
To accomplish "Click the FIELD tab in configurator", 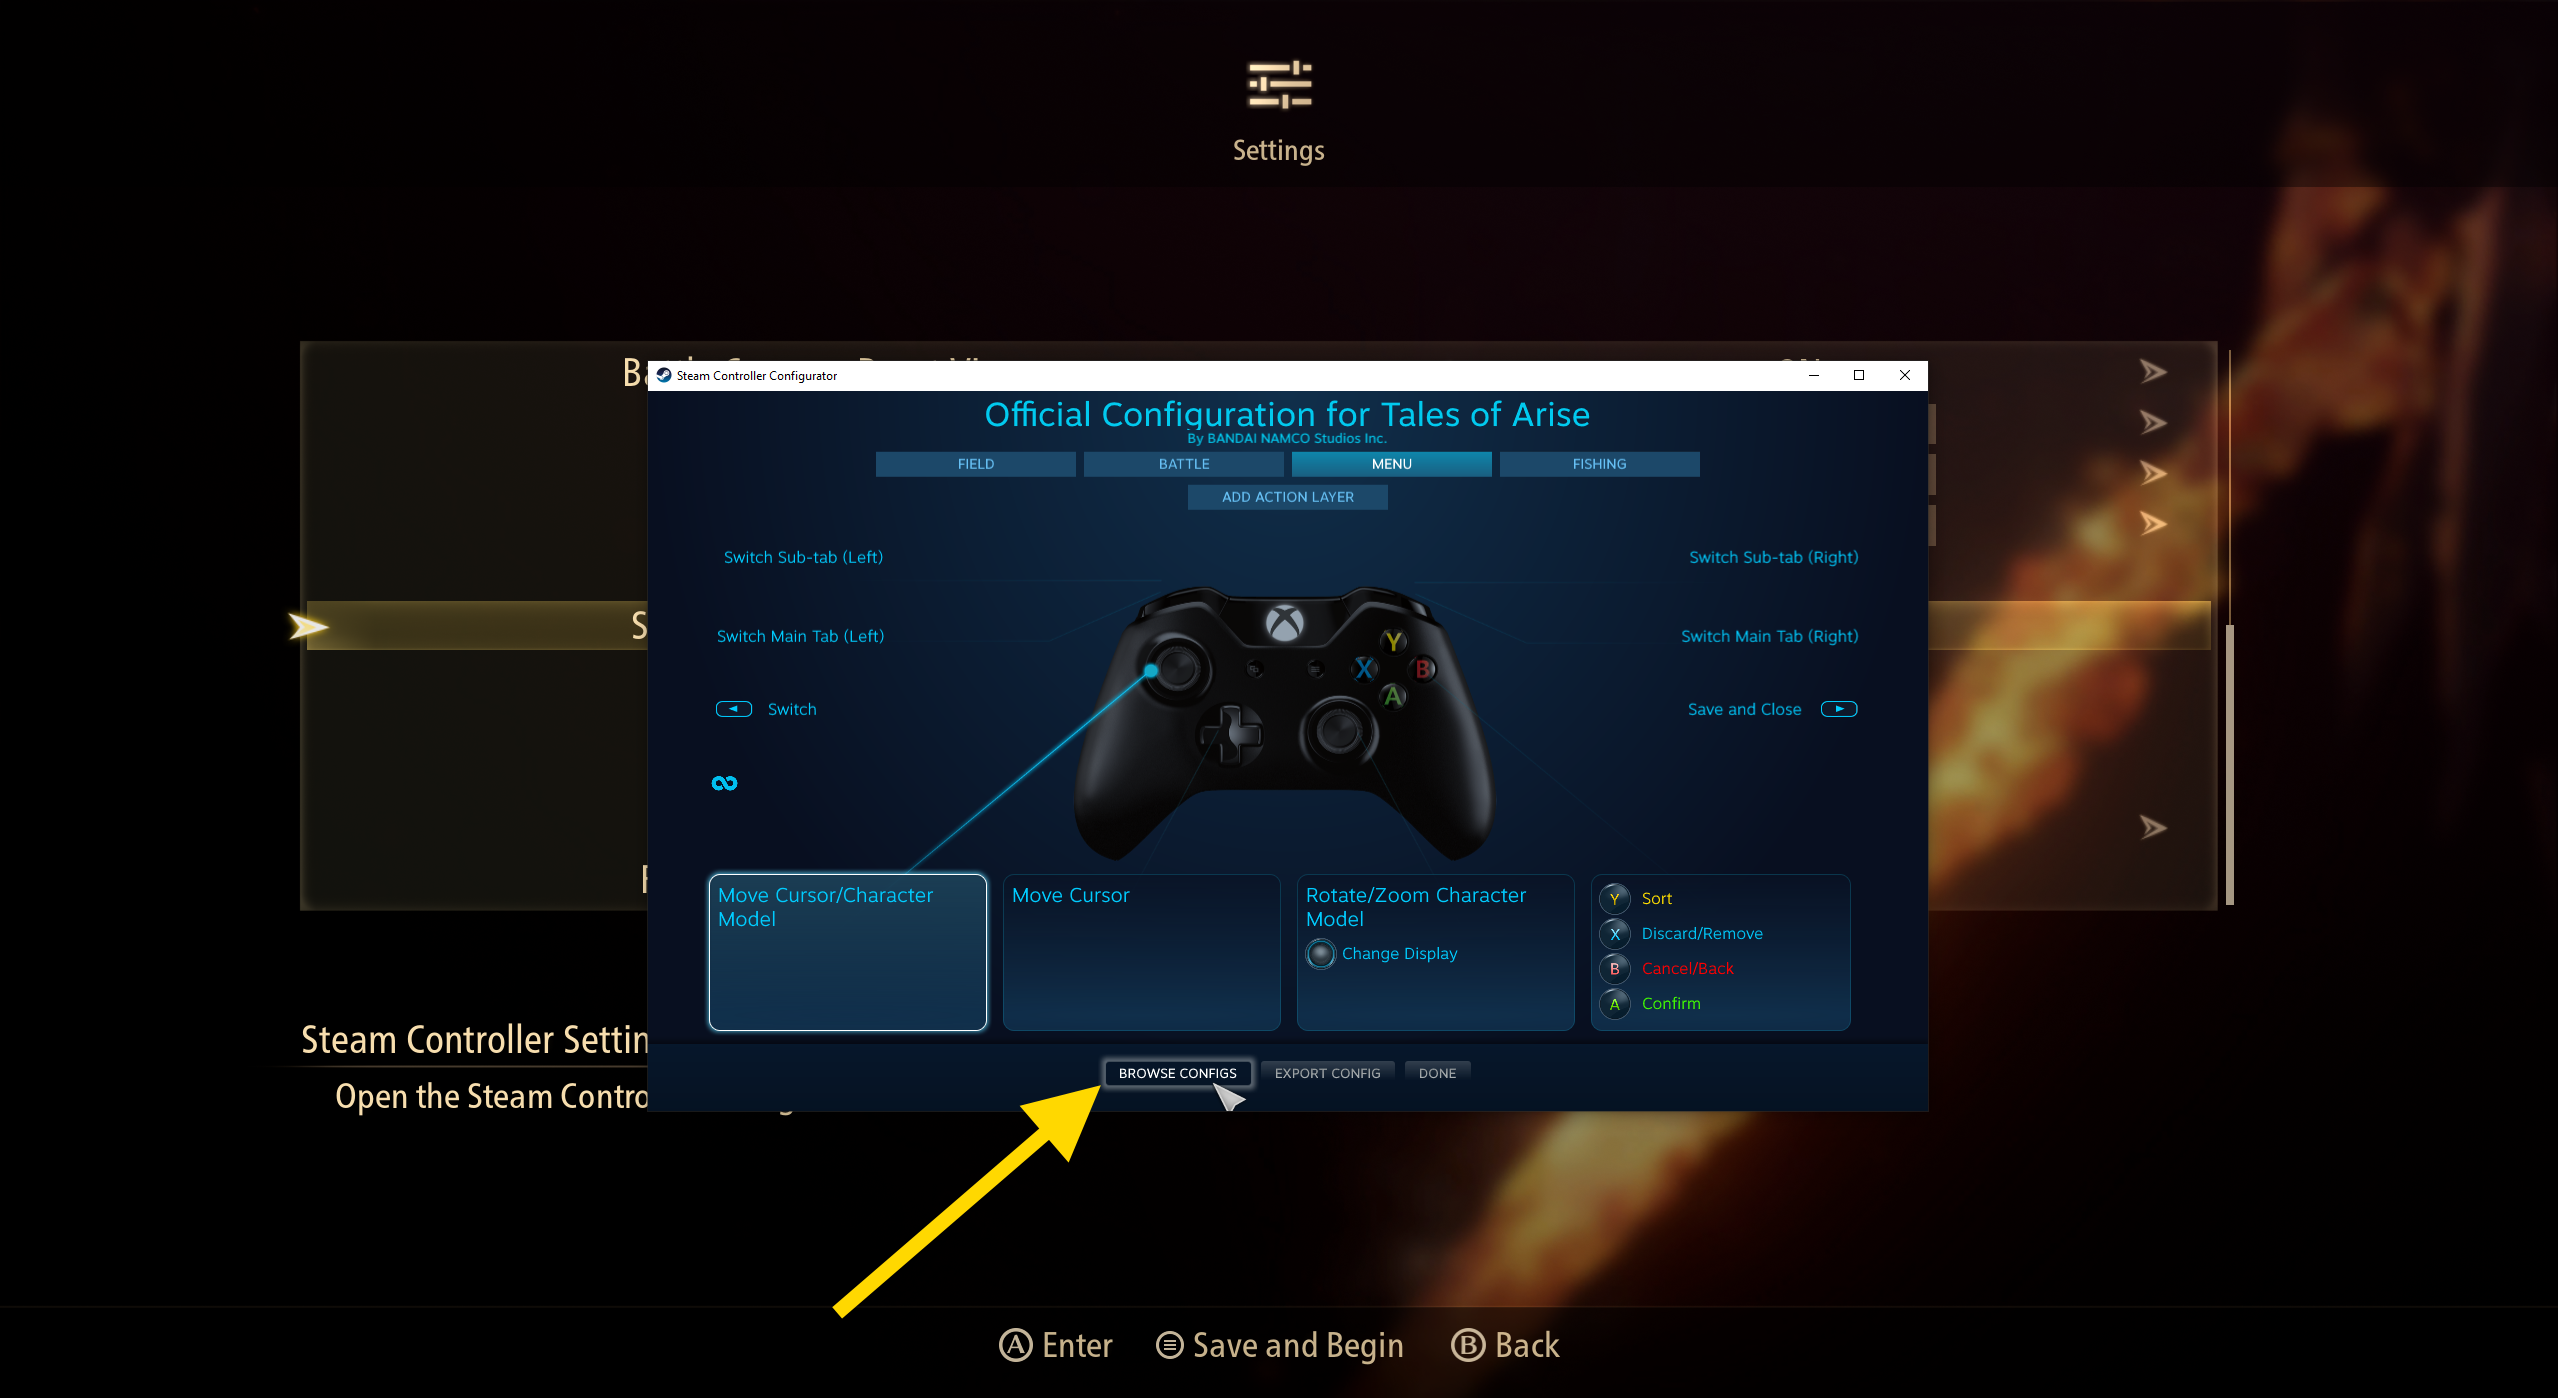I will [x=974, y=463].
